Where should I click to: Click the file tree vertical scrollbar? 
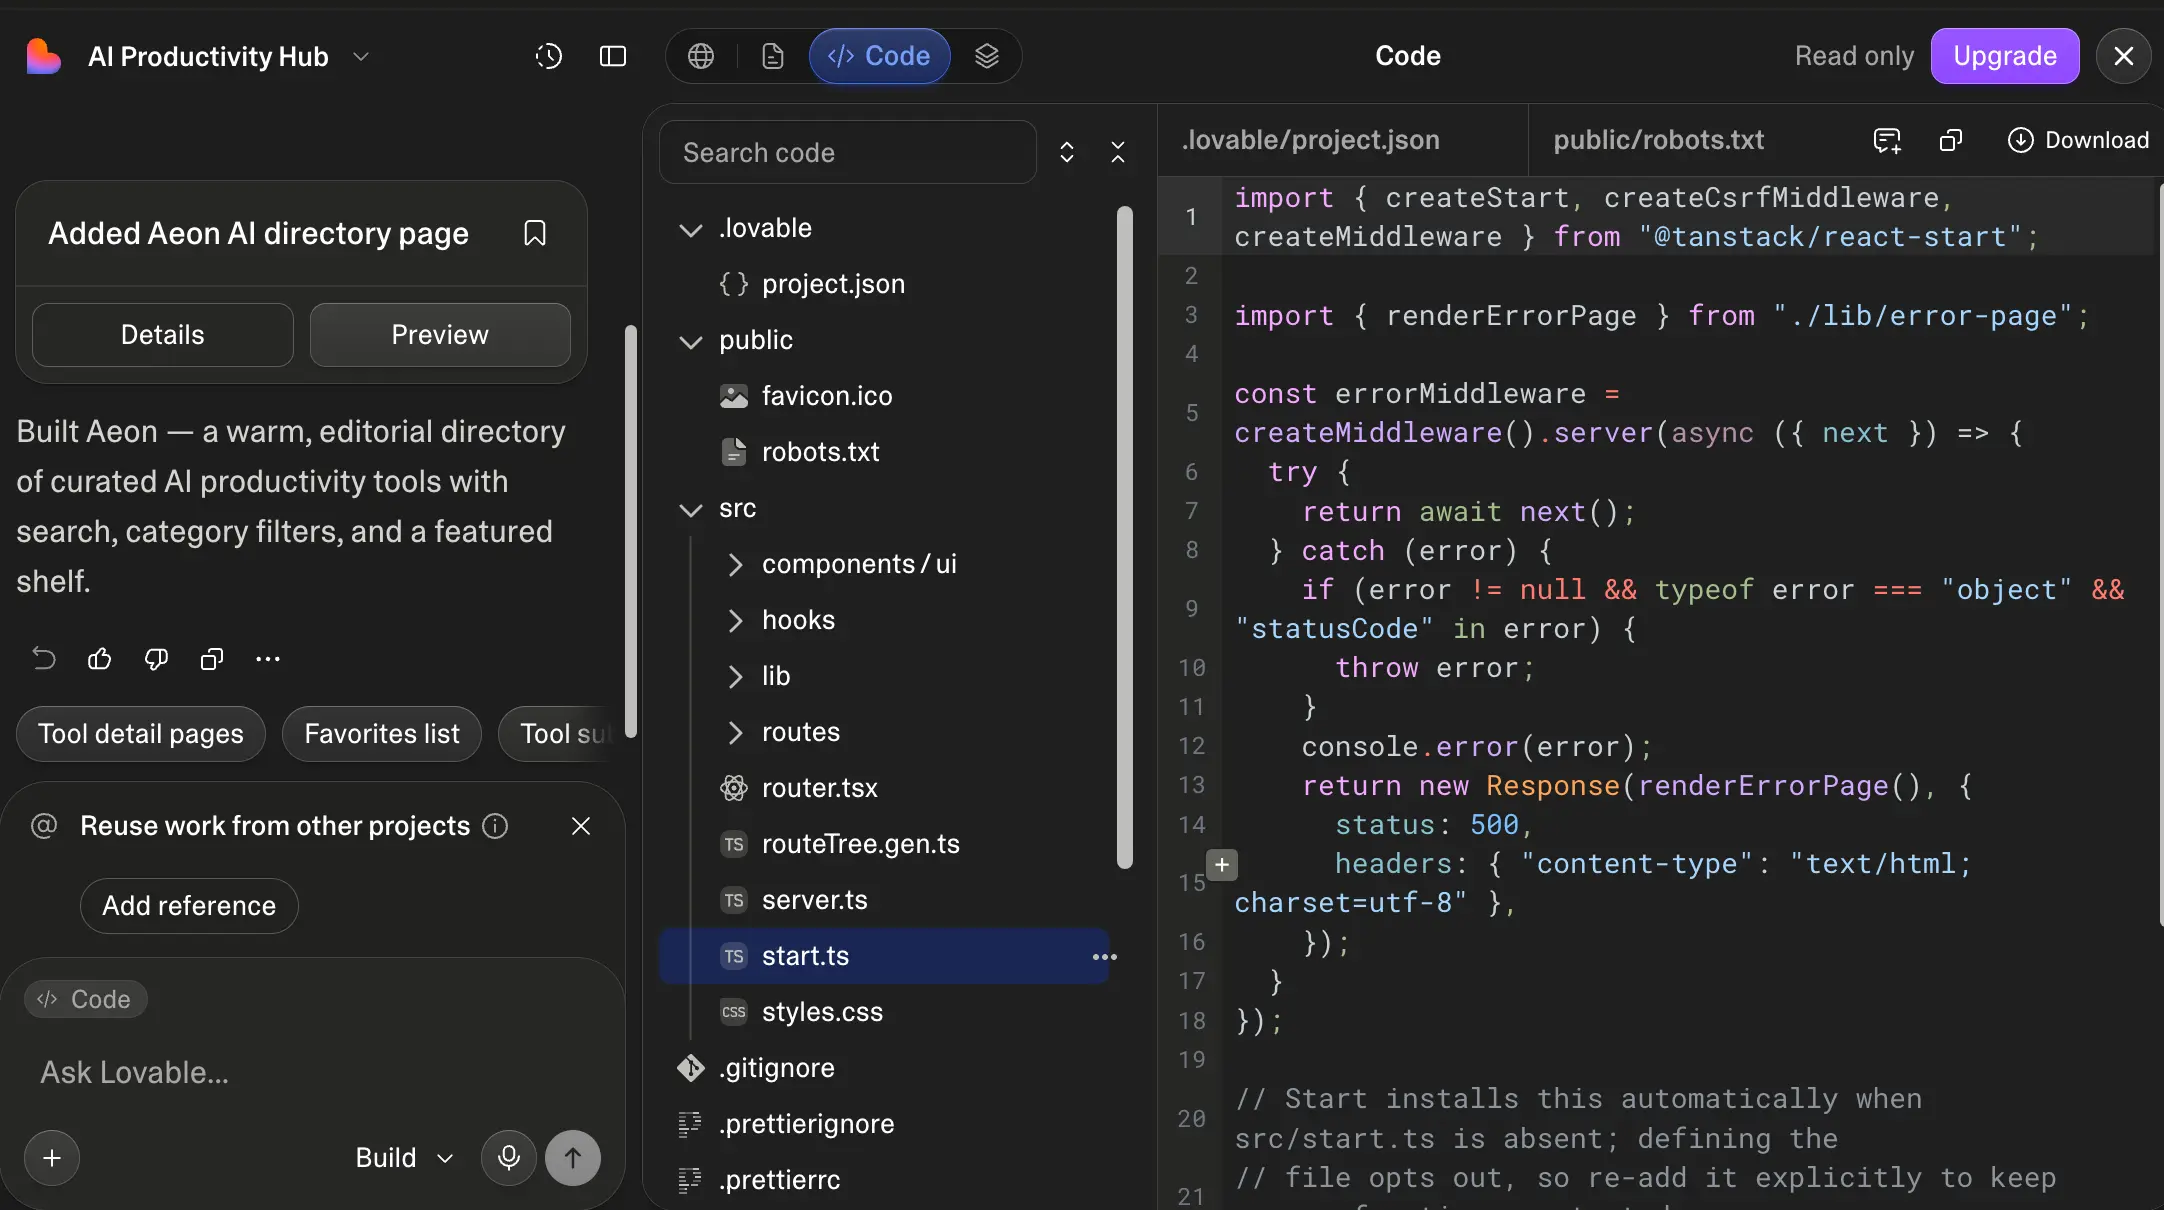click(1125, 537)
